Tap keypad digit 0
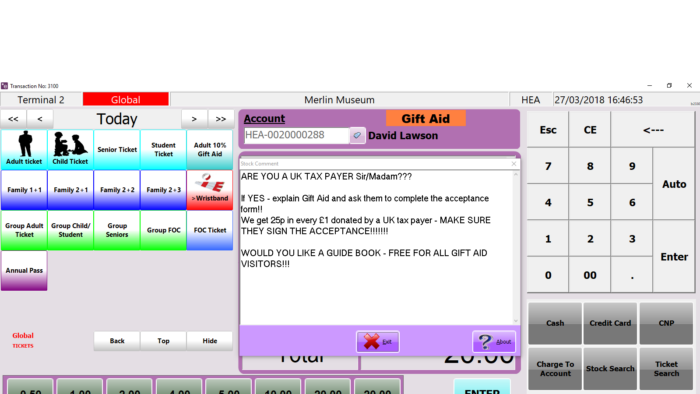Screen dimensions: 700x394 tap(548, 275)
